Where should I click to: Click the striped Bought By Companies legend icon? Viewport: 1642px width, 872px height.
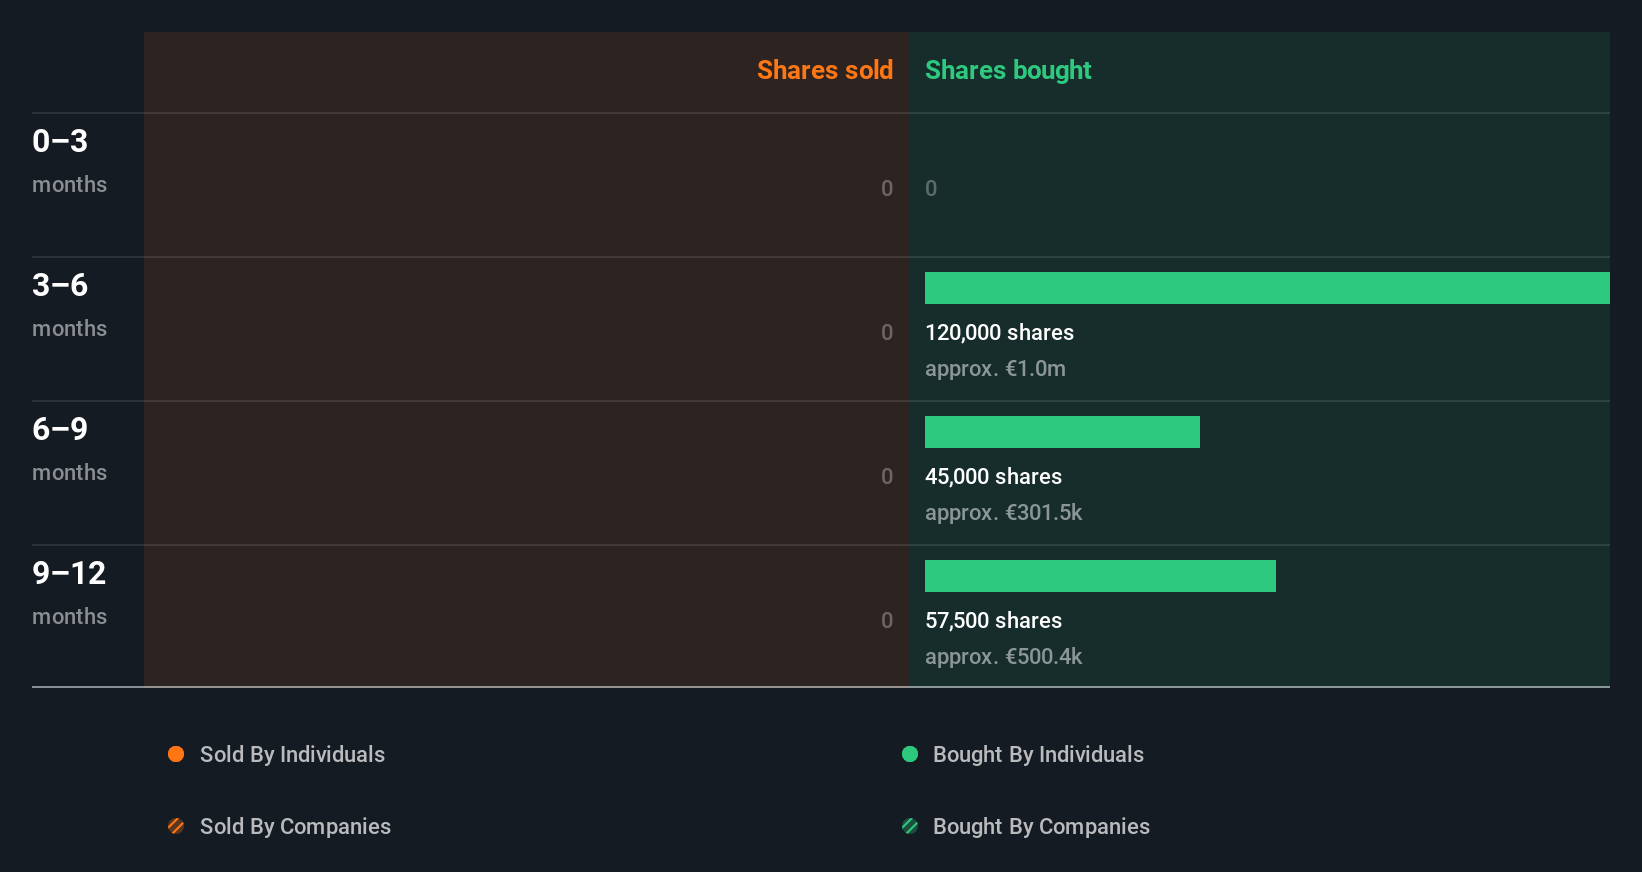[910, 826]
